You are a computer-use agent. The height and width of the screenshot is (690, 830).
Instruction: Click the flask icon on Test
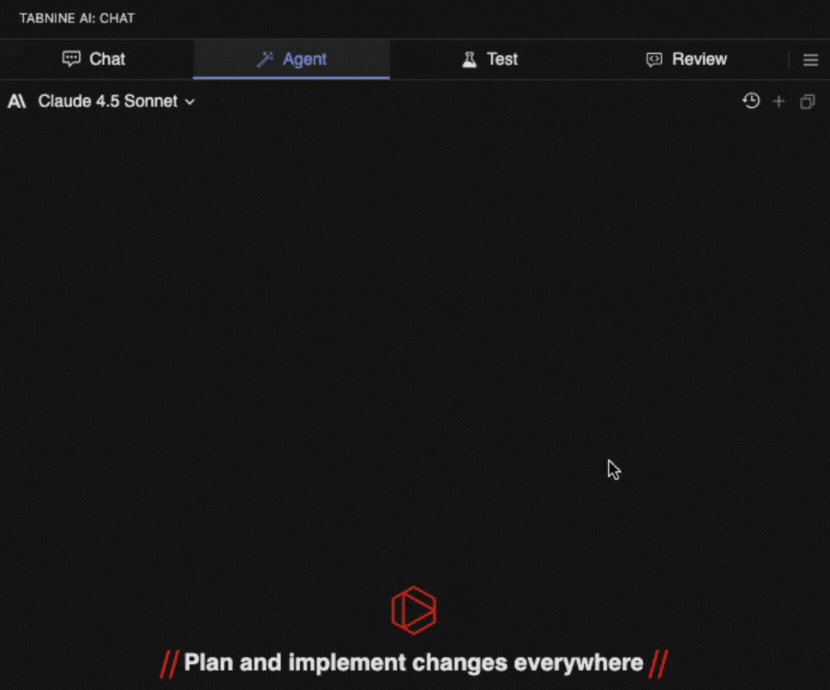pos(469,59)
